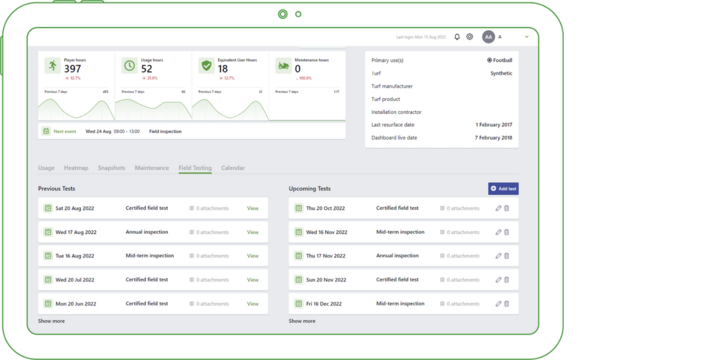Select the Football primary use radio
The height and width of the screenshot is (360, 720).
coord(489,60)
